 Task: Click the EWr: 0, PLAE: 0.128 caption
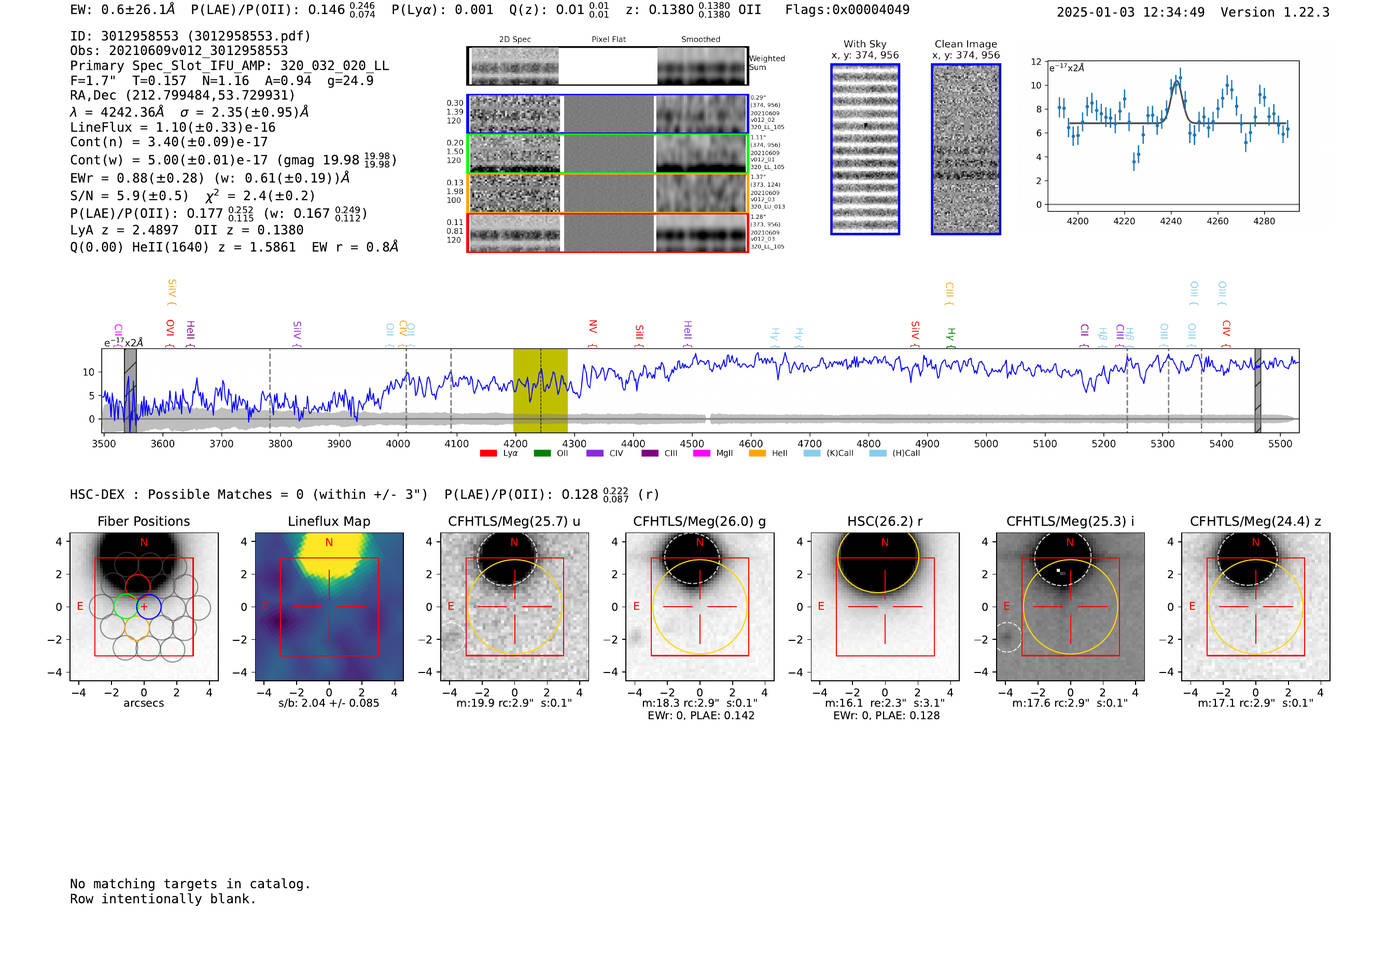(885, 716)
